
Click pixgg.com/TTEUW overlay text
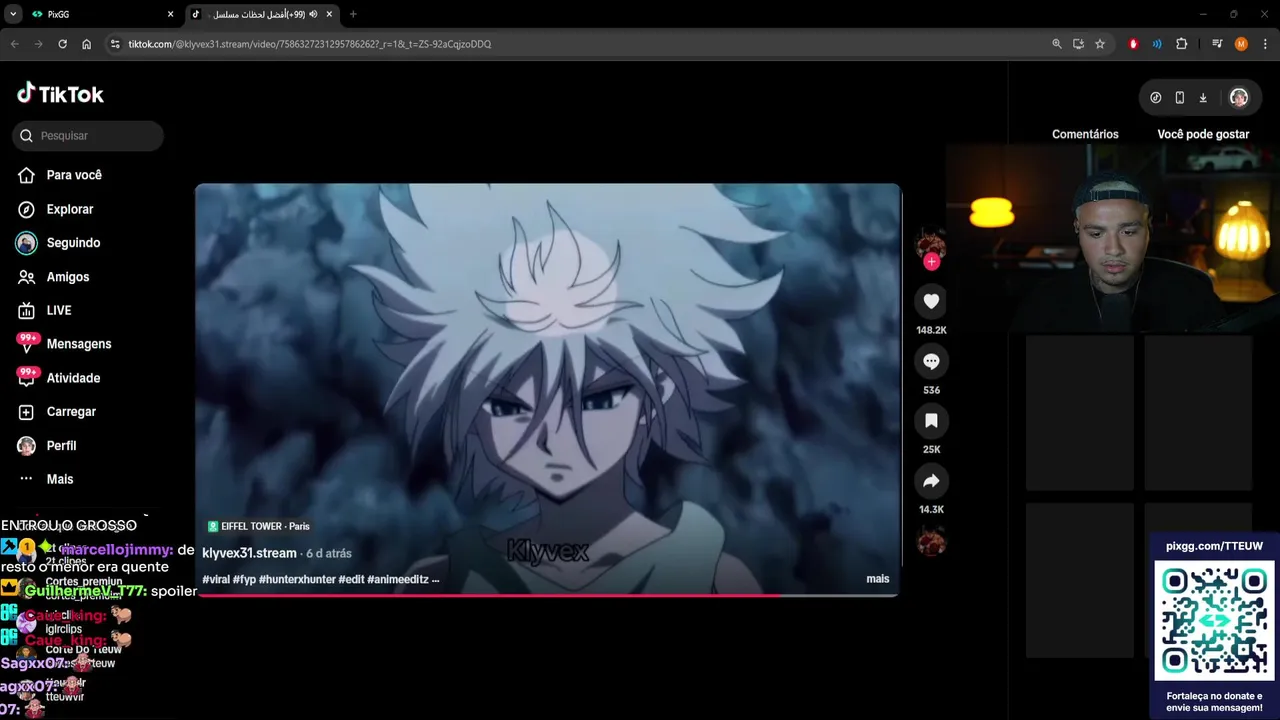click(1214, 546)
